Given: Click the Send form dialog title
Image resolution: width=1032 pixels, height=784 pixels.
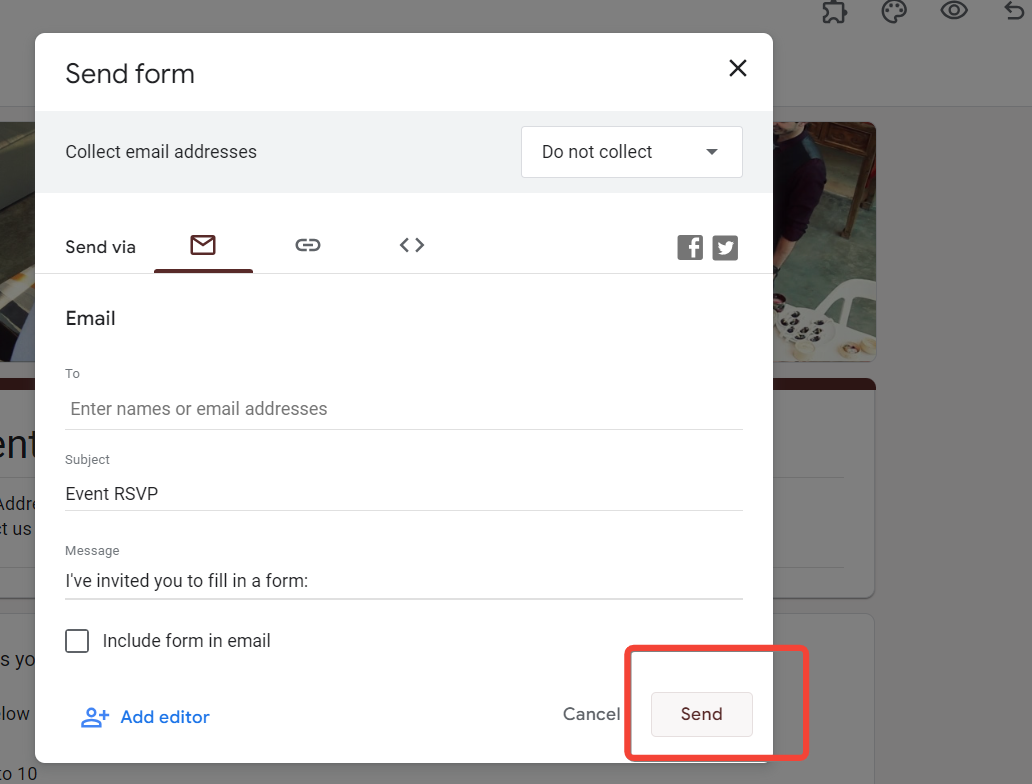Looking at the screenshot, I should 130,74.
